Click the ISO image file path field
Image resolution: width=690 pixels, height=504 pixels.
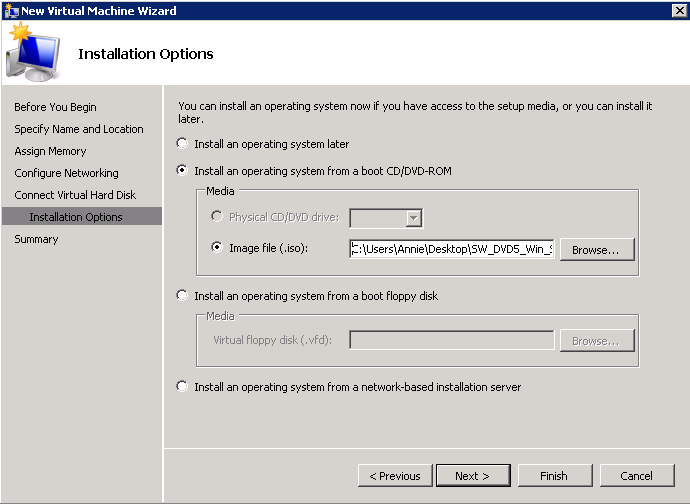pos(451,249)
